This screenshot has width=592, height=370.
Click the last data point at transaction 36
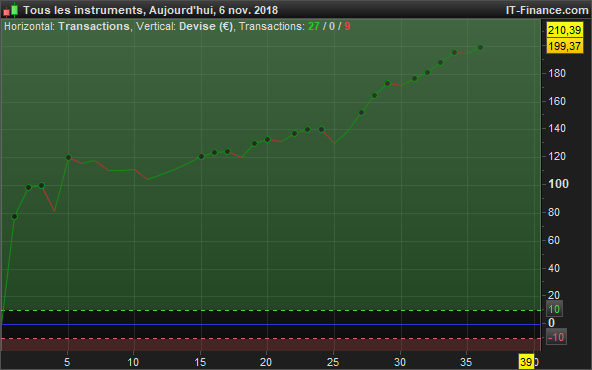pyautogui.click(x=480, y=47)
